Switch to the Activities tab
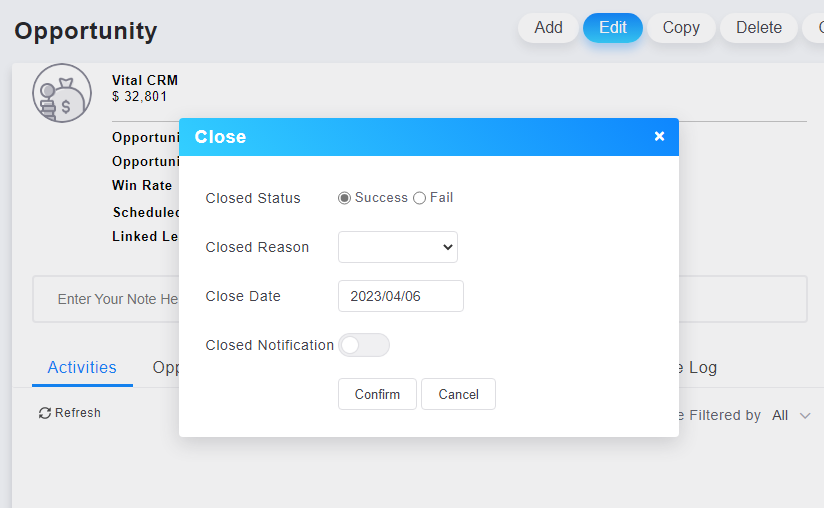Image resolution: width=824 pixels, height=508 pixels. [x=82, y=368]
